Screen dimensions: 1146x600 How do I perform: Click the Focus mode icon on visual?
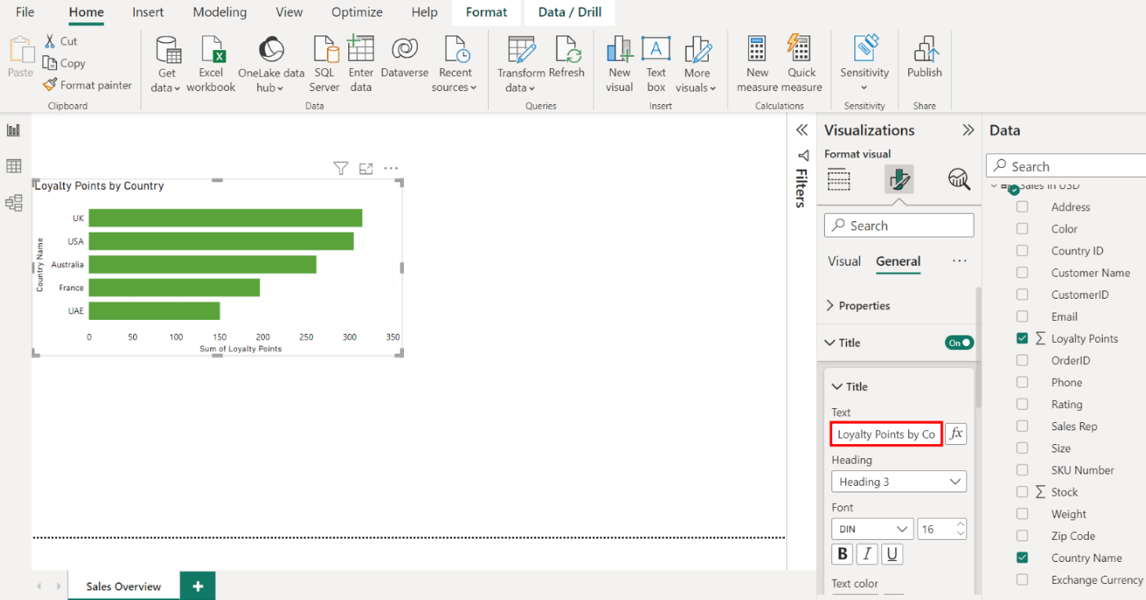[366, 169]
